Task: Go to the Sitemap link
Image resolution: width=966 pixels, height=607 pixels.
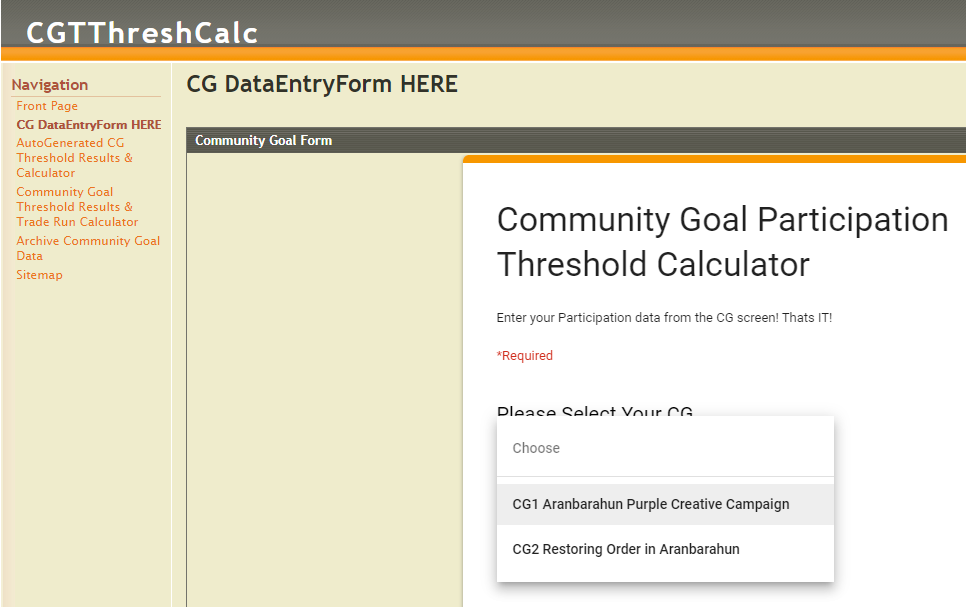Action: click(x=39, y=275)
